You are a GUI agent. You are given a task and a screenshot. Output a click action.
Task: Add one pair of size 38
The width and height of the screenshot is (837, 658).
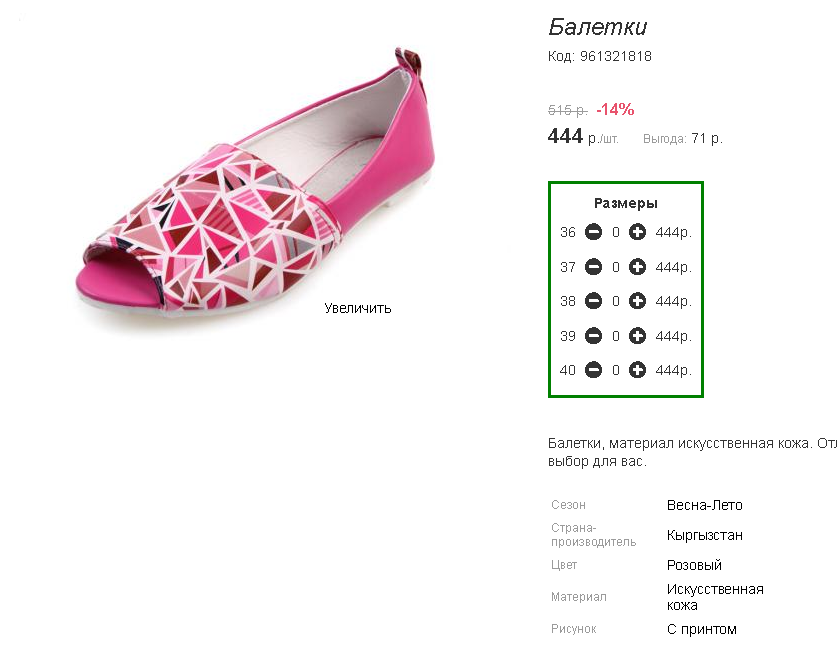[x=637, y=301]
